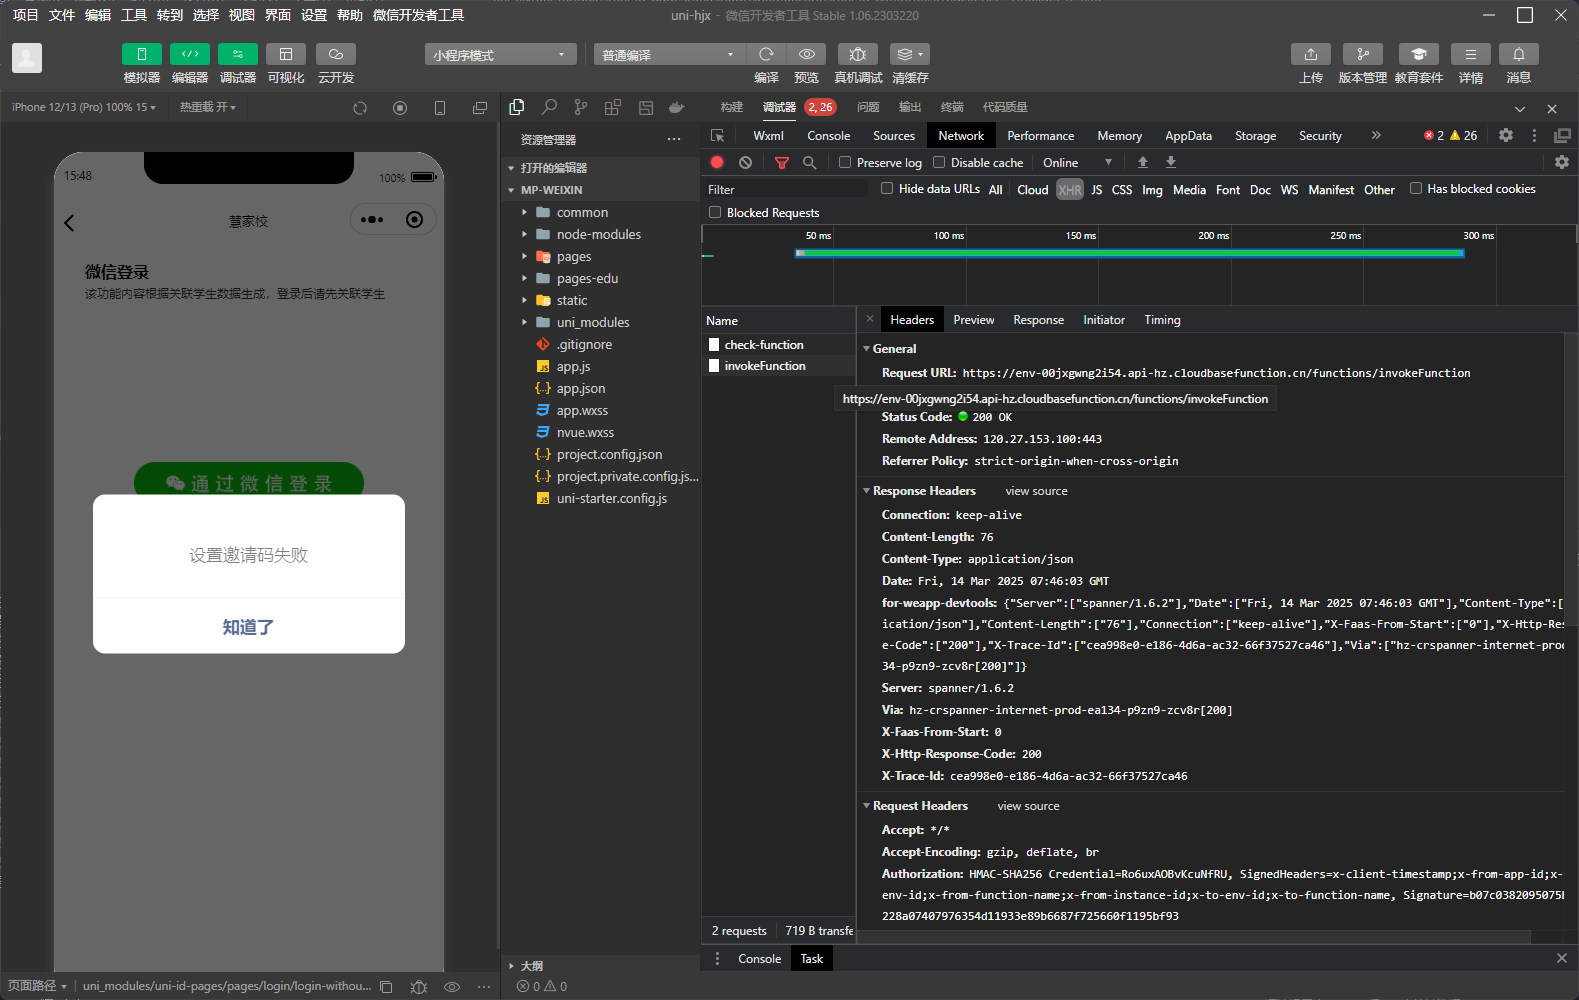Open the file explorer copy icon
The image size is (1579, 1000).
517,107
